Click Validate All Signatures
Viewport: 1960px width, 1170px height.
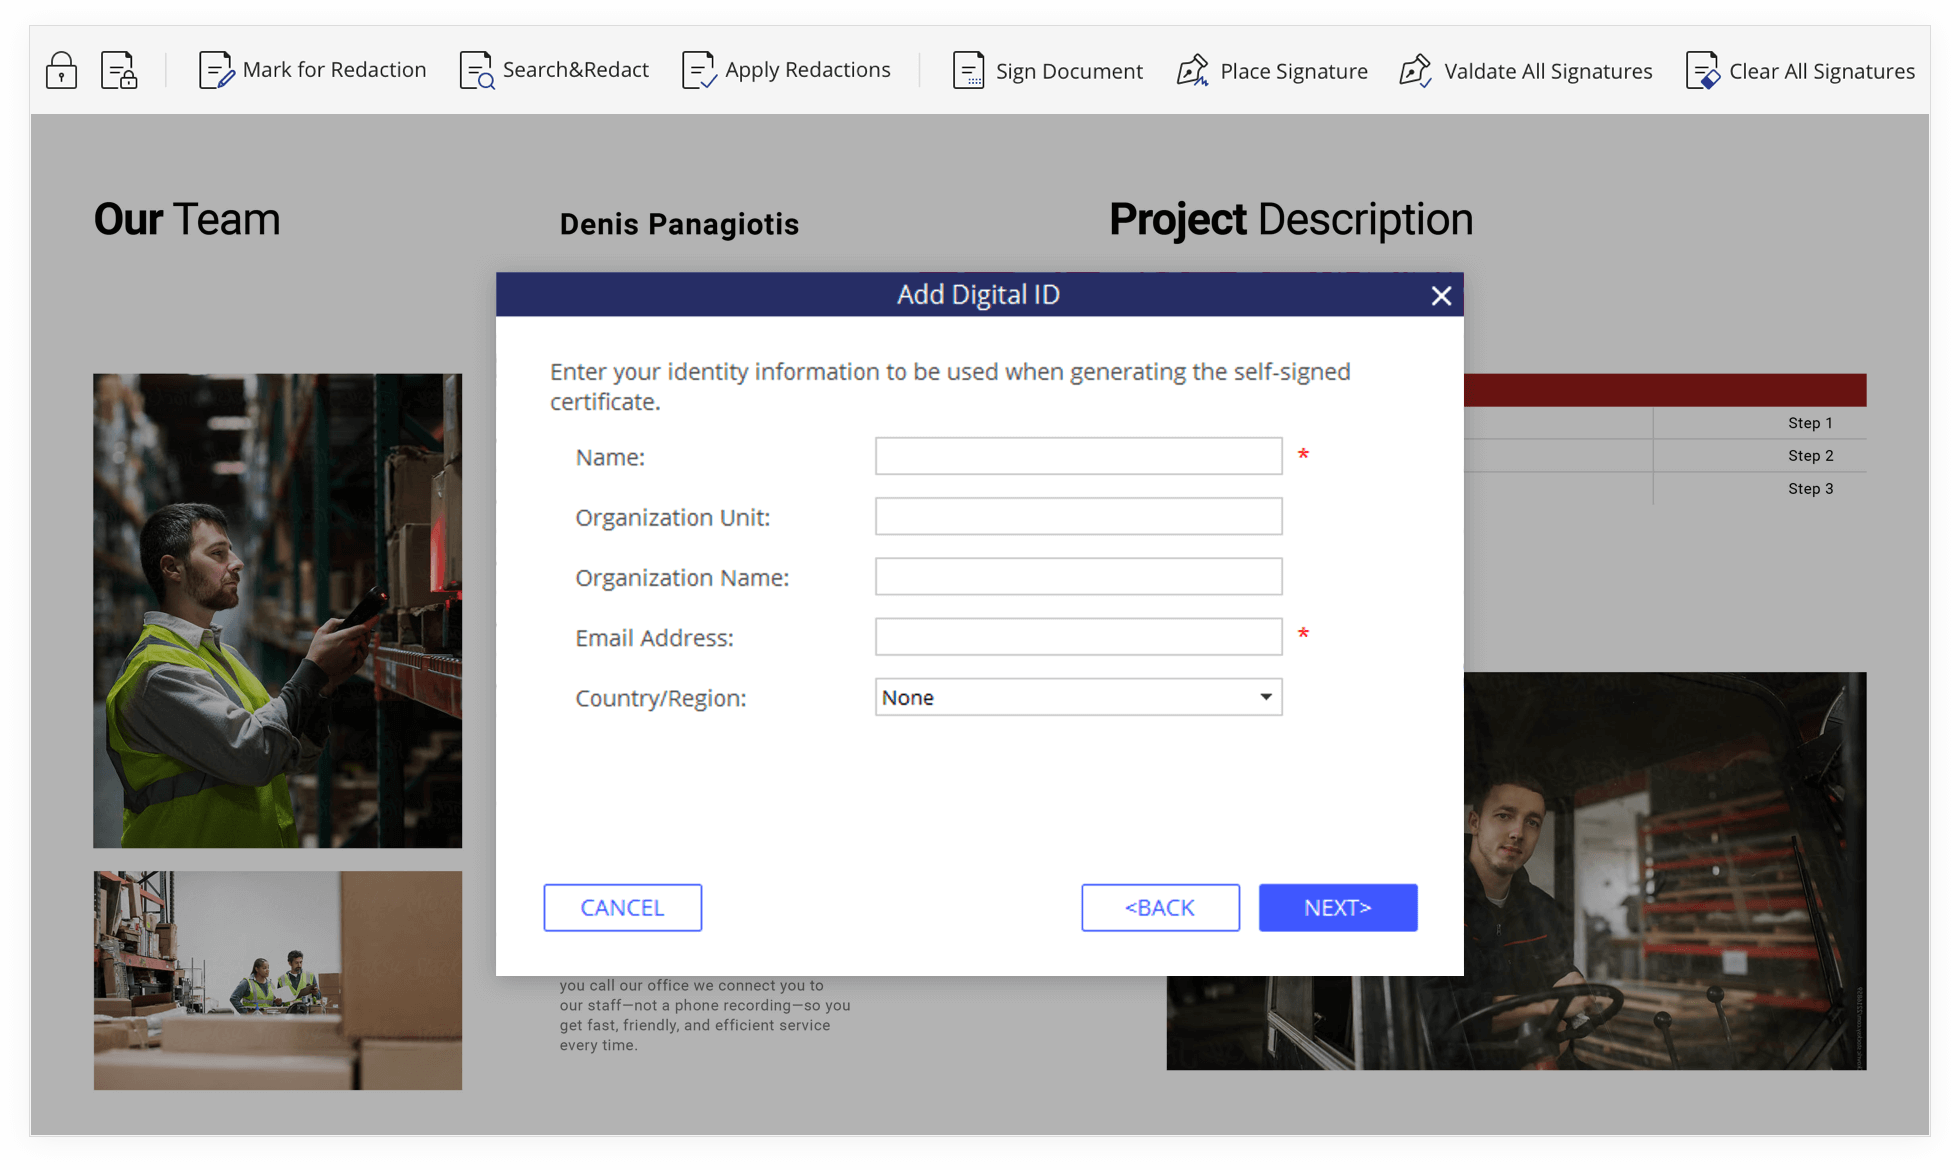(1526, 71)
